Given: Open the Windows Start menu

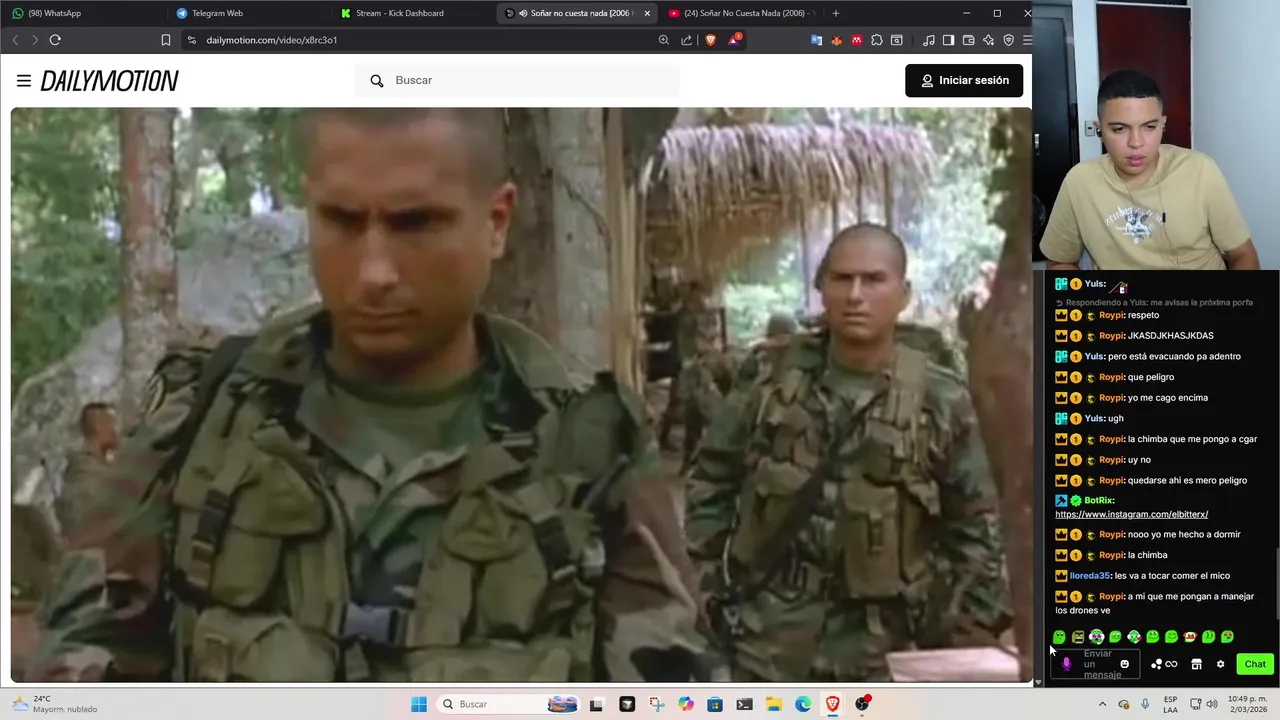Looking at the screenshot, I should coord(419,704).
